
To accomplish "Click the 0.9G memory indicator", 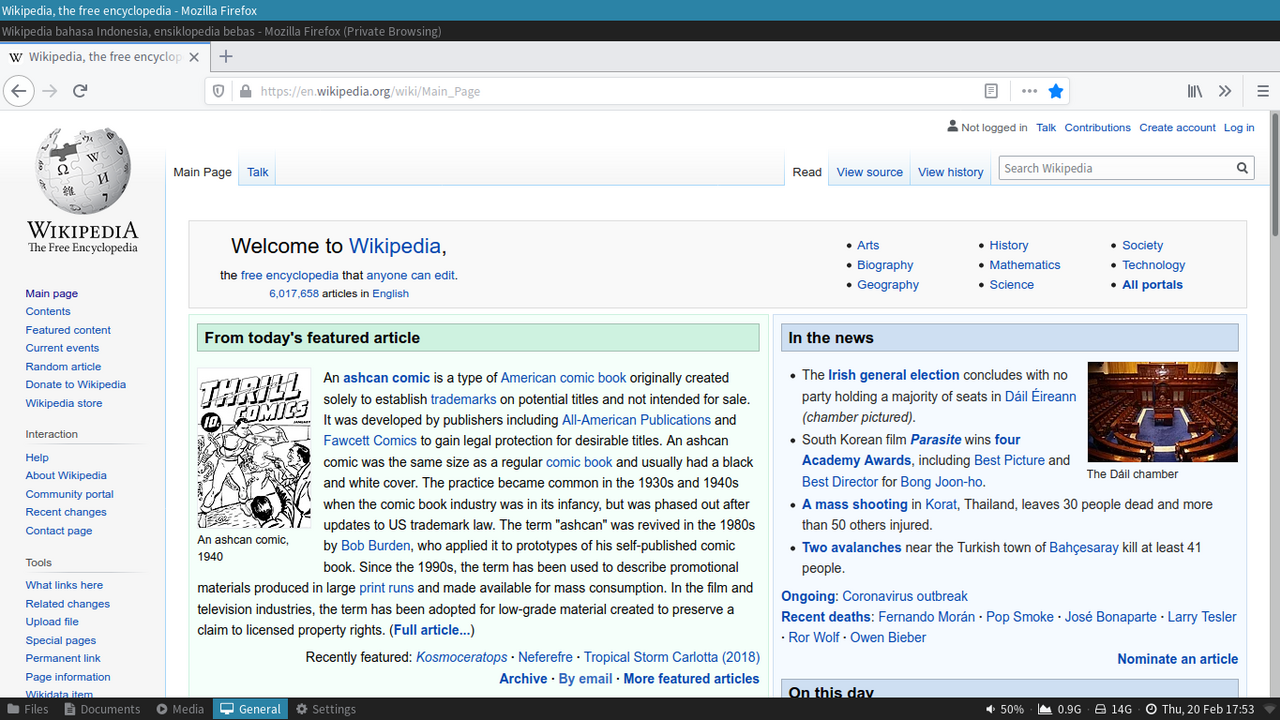I will point(1060,709).
